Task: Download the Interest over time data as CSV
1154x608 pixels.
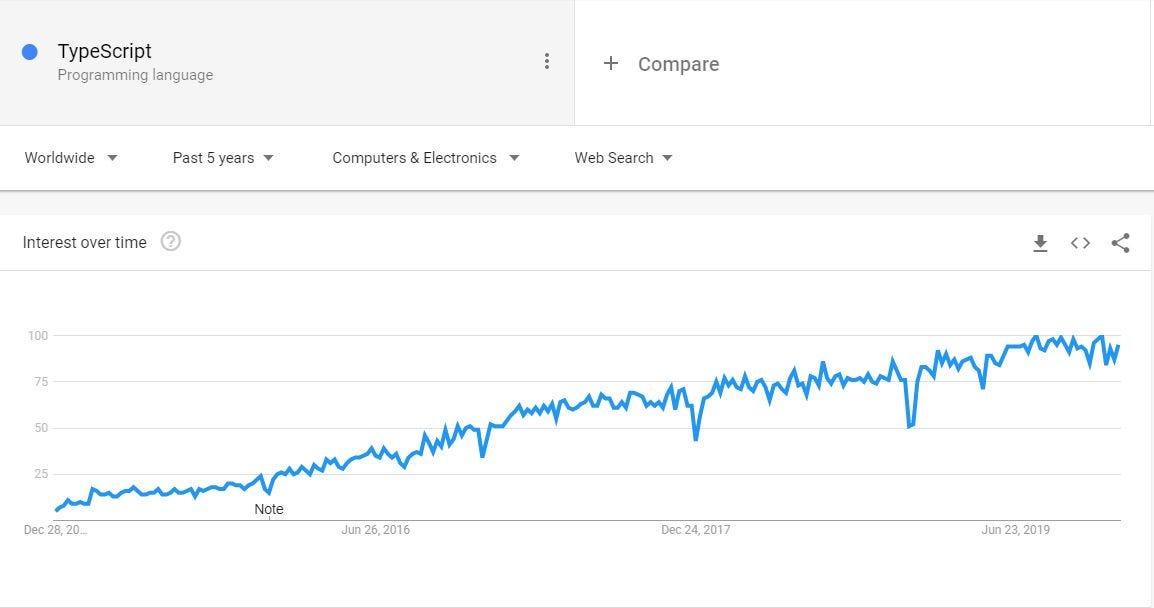Action: coord(1040,243)
